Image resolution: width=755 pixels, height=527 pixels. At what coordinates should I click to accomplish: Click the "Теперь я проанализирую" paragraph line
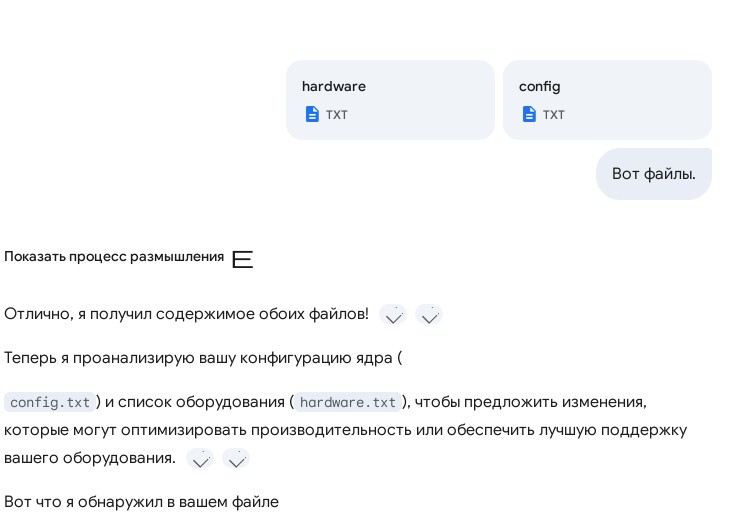pyautogui.click(x=203, y=358)
